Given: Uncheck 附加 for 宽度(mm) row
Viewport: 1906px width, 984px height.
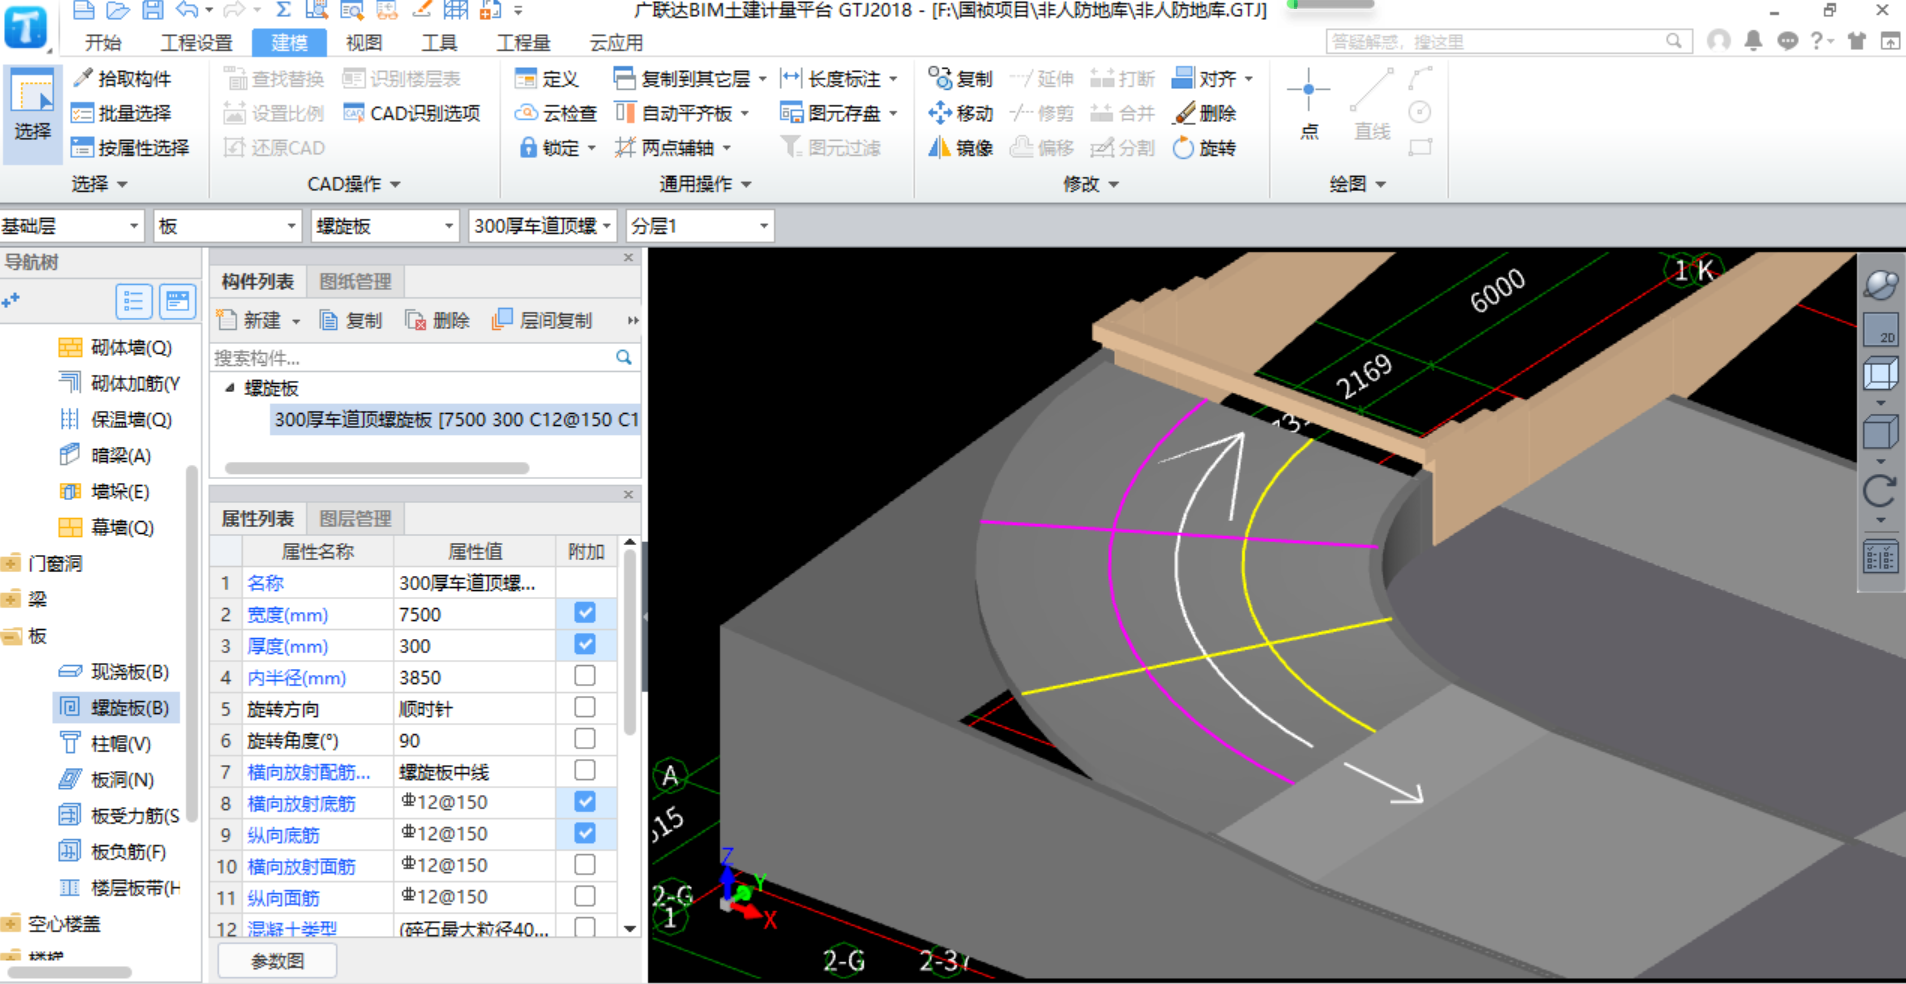Looking at the screenshot, I should 585,613.
